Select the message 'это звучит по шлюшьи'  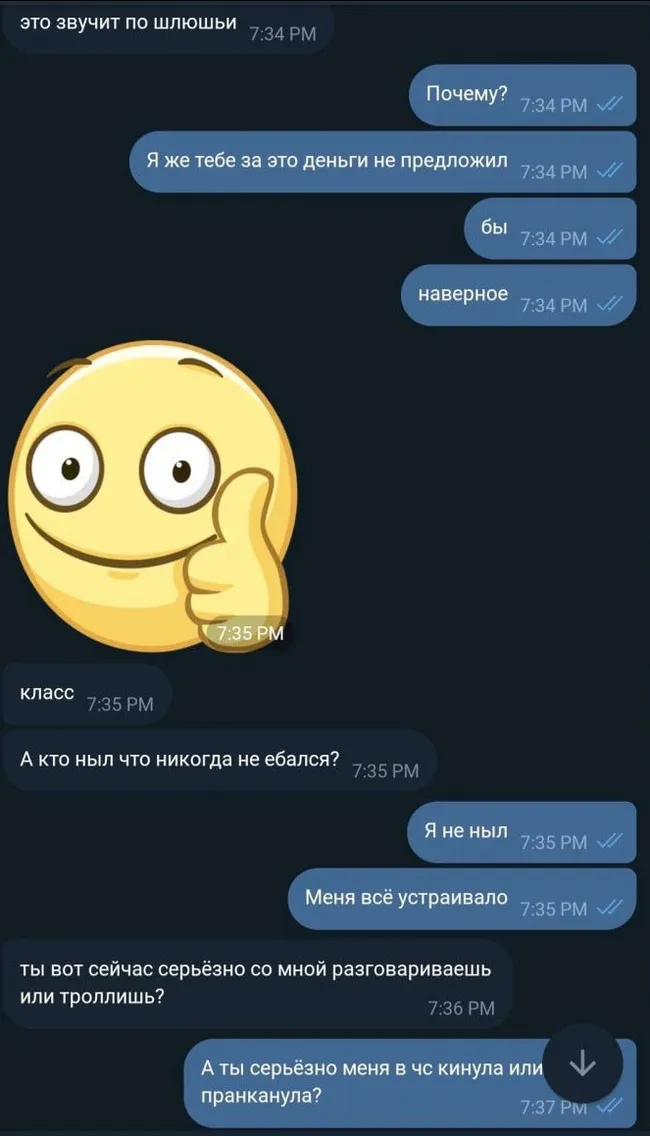tap(168, 28)
